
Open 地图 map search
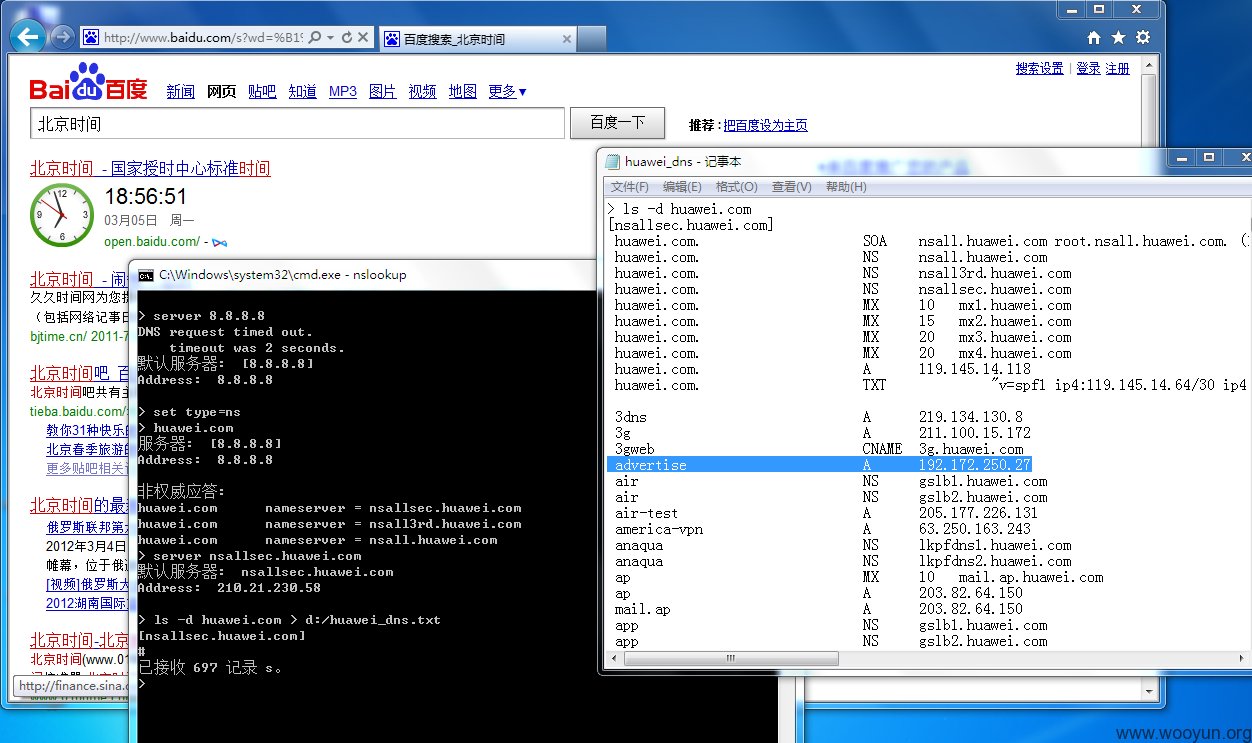tap(463, 91)
